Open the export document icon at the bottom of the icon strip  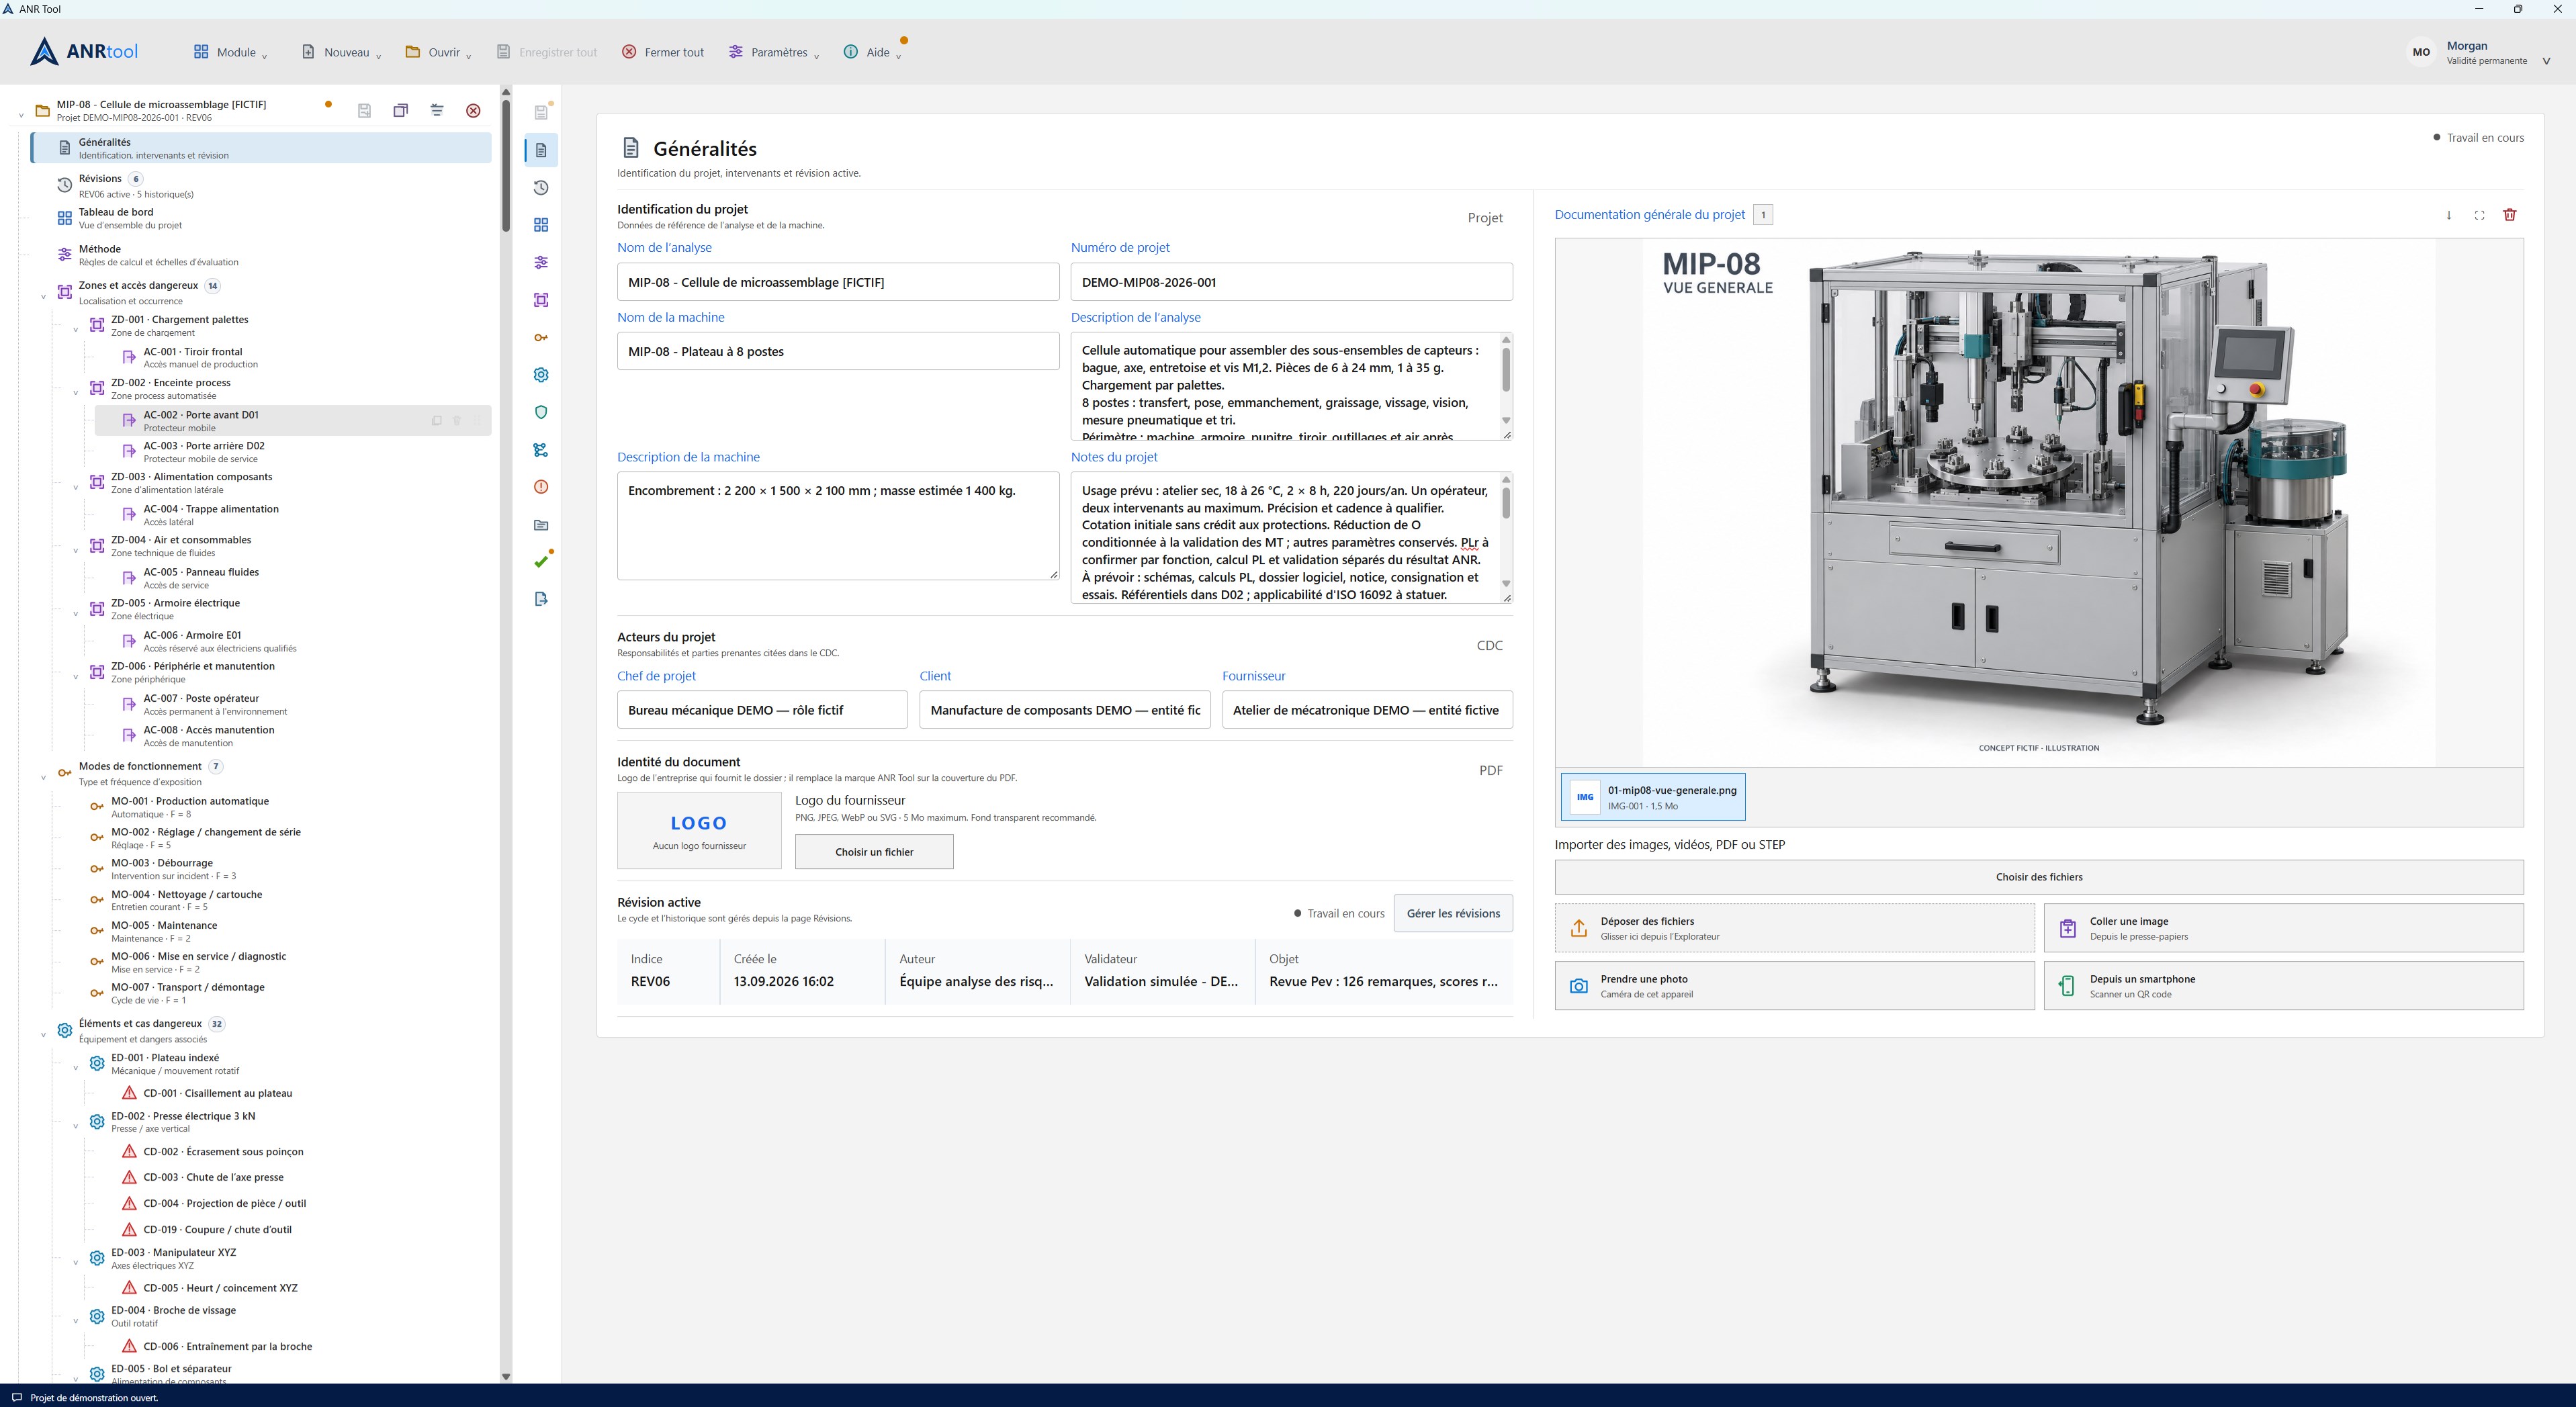pyautogui.click(x=541, y=599)
